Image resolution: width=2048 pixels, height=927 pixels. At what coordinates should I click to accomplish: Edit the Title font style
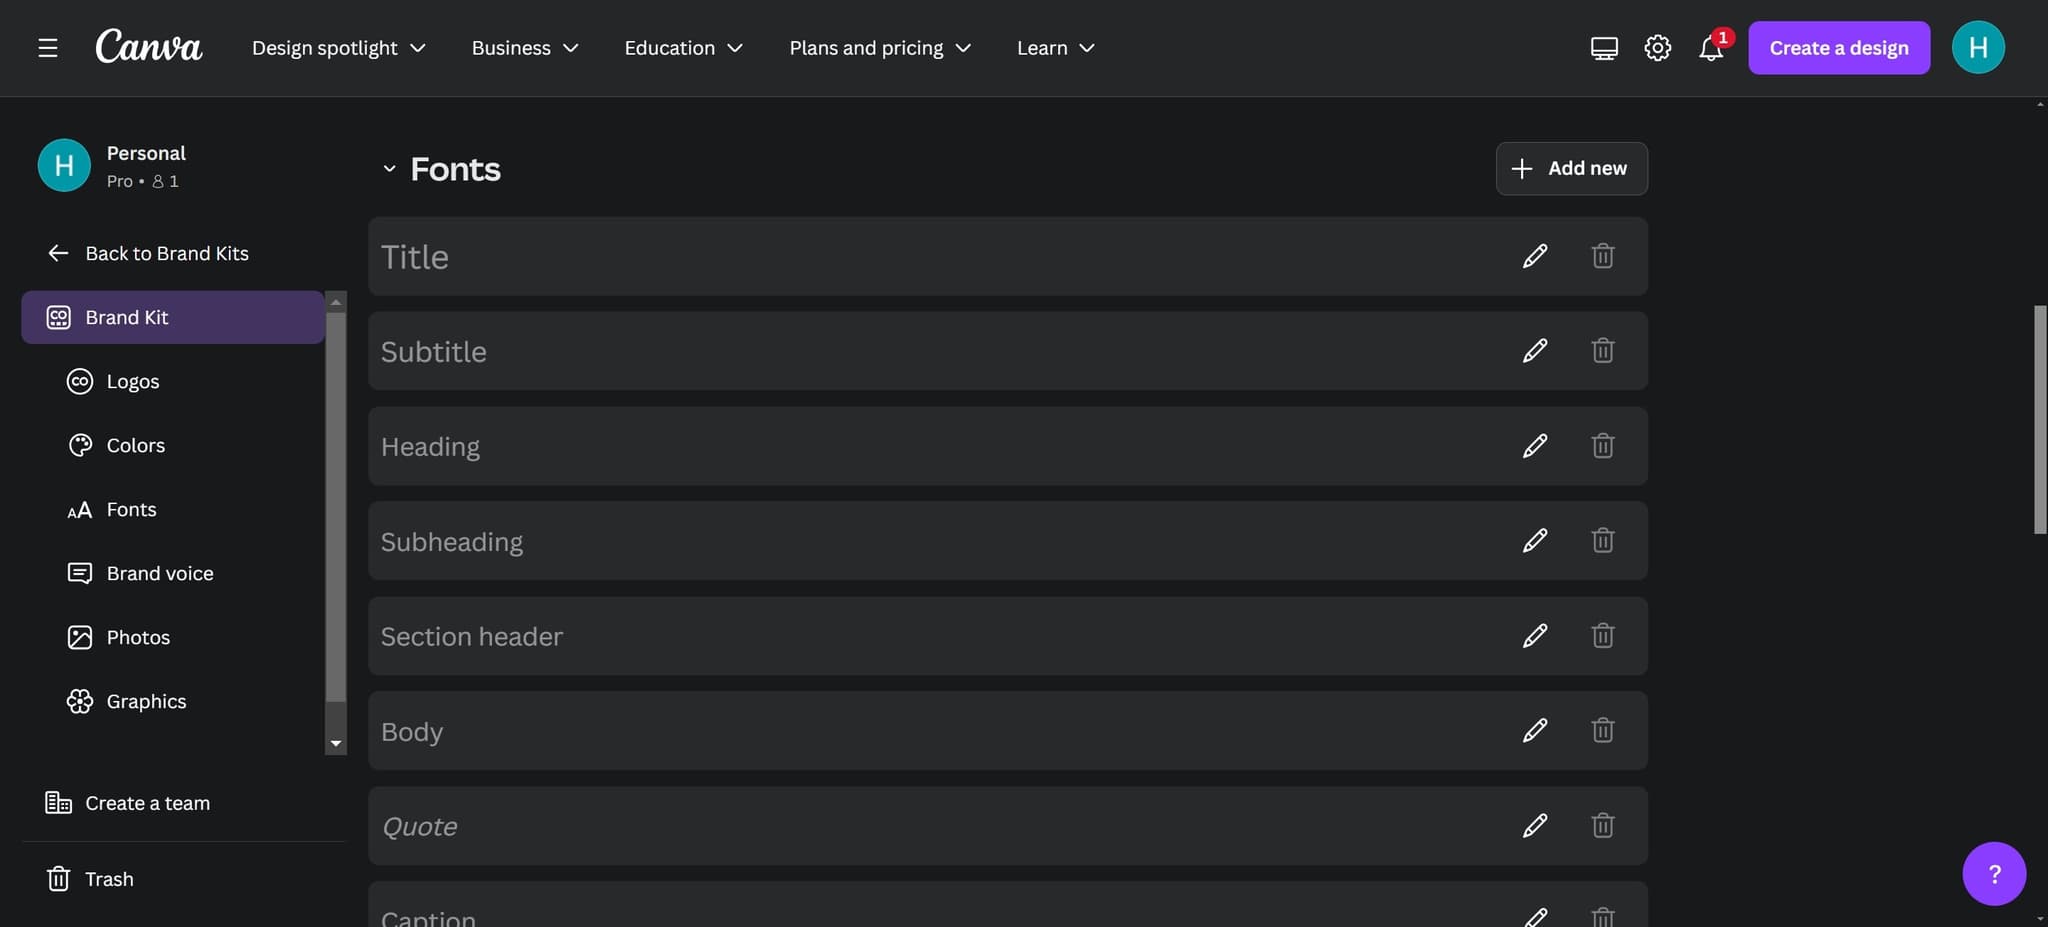(x=1535, y=256)
